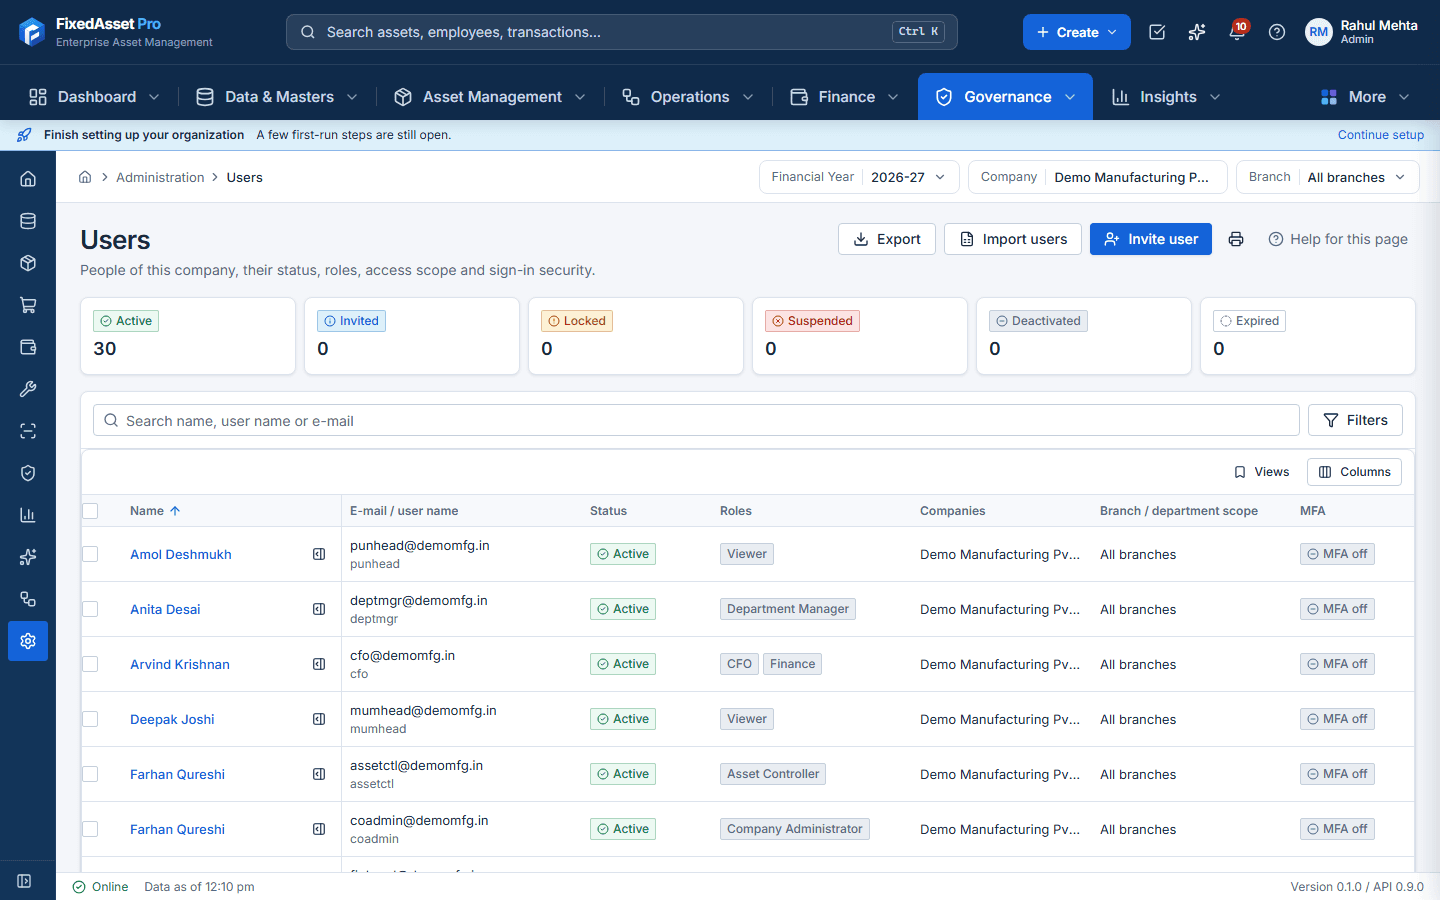Viewport: 1440px width, 900px height.
Task: Open the help question mark icon in header
Action: point(1277,32)
